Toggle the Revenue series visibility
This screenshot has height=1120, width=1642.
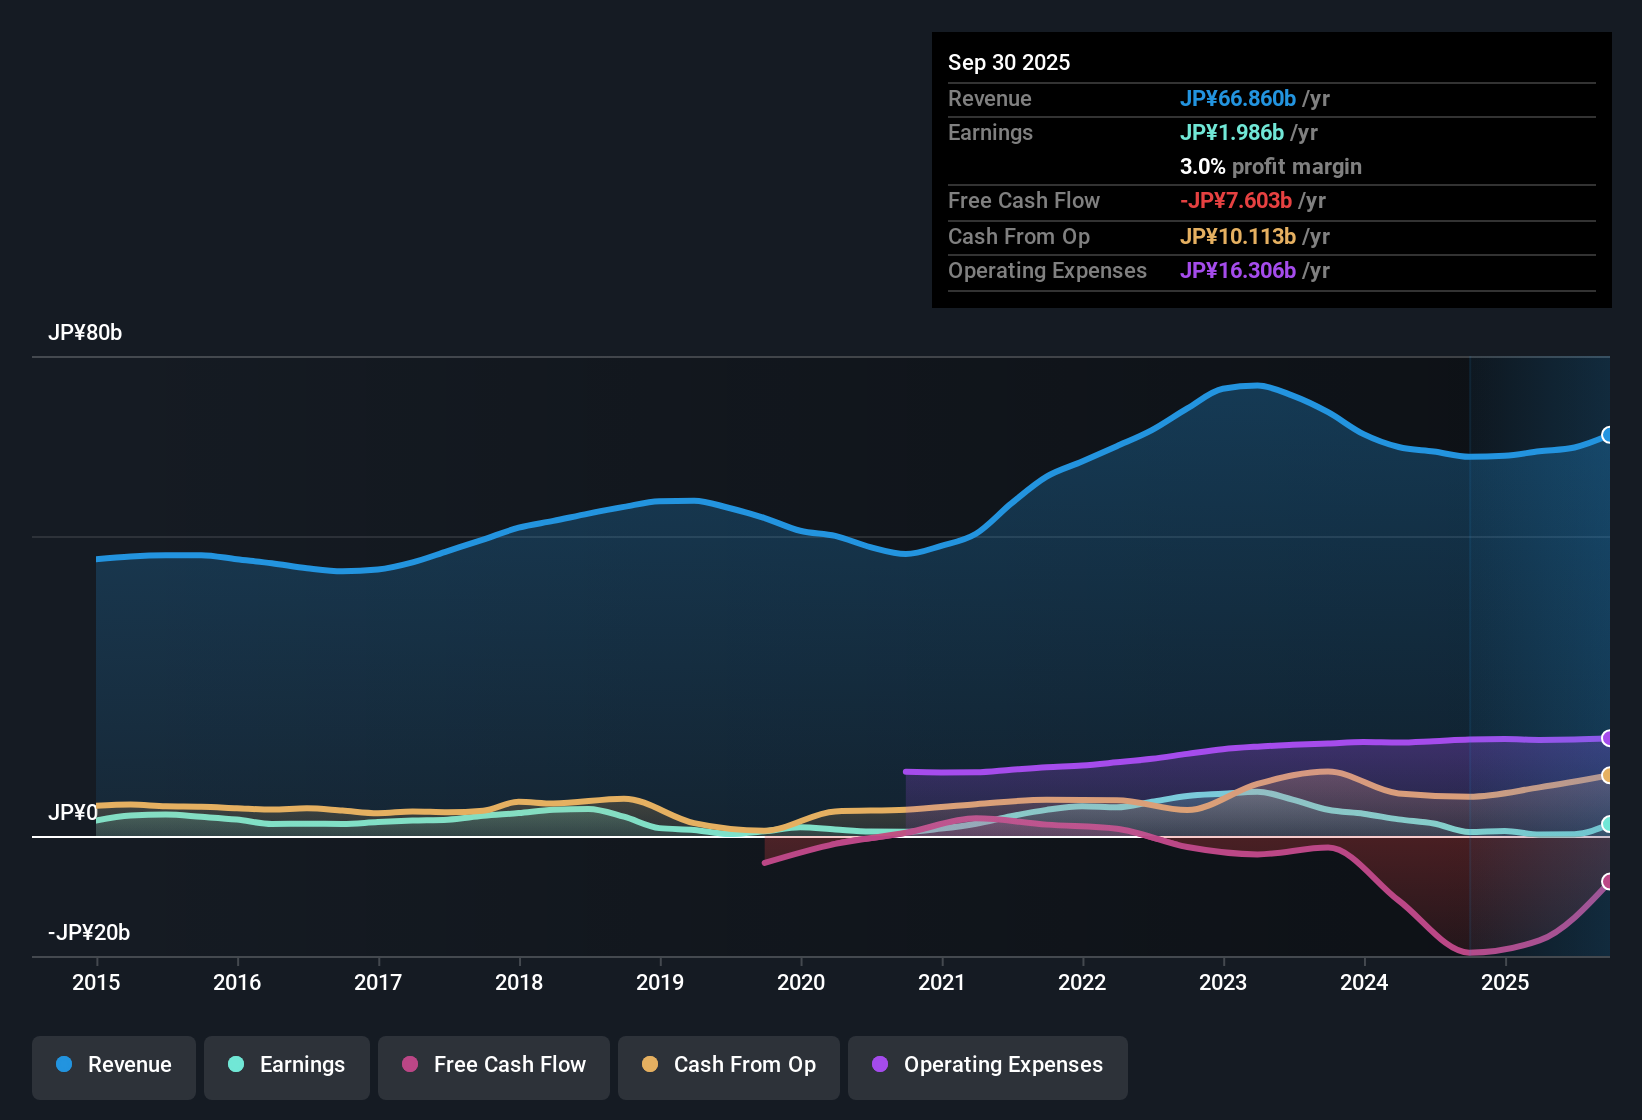click(113, 1065)
